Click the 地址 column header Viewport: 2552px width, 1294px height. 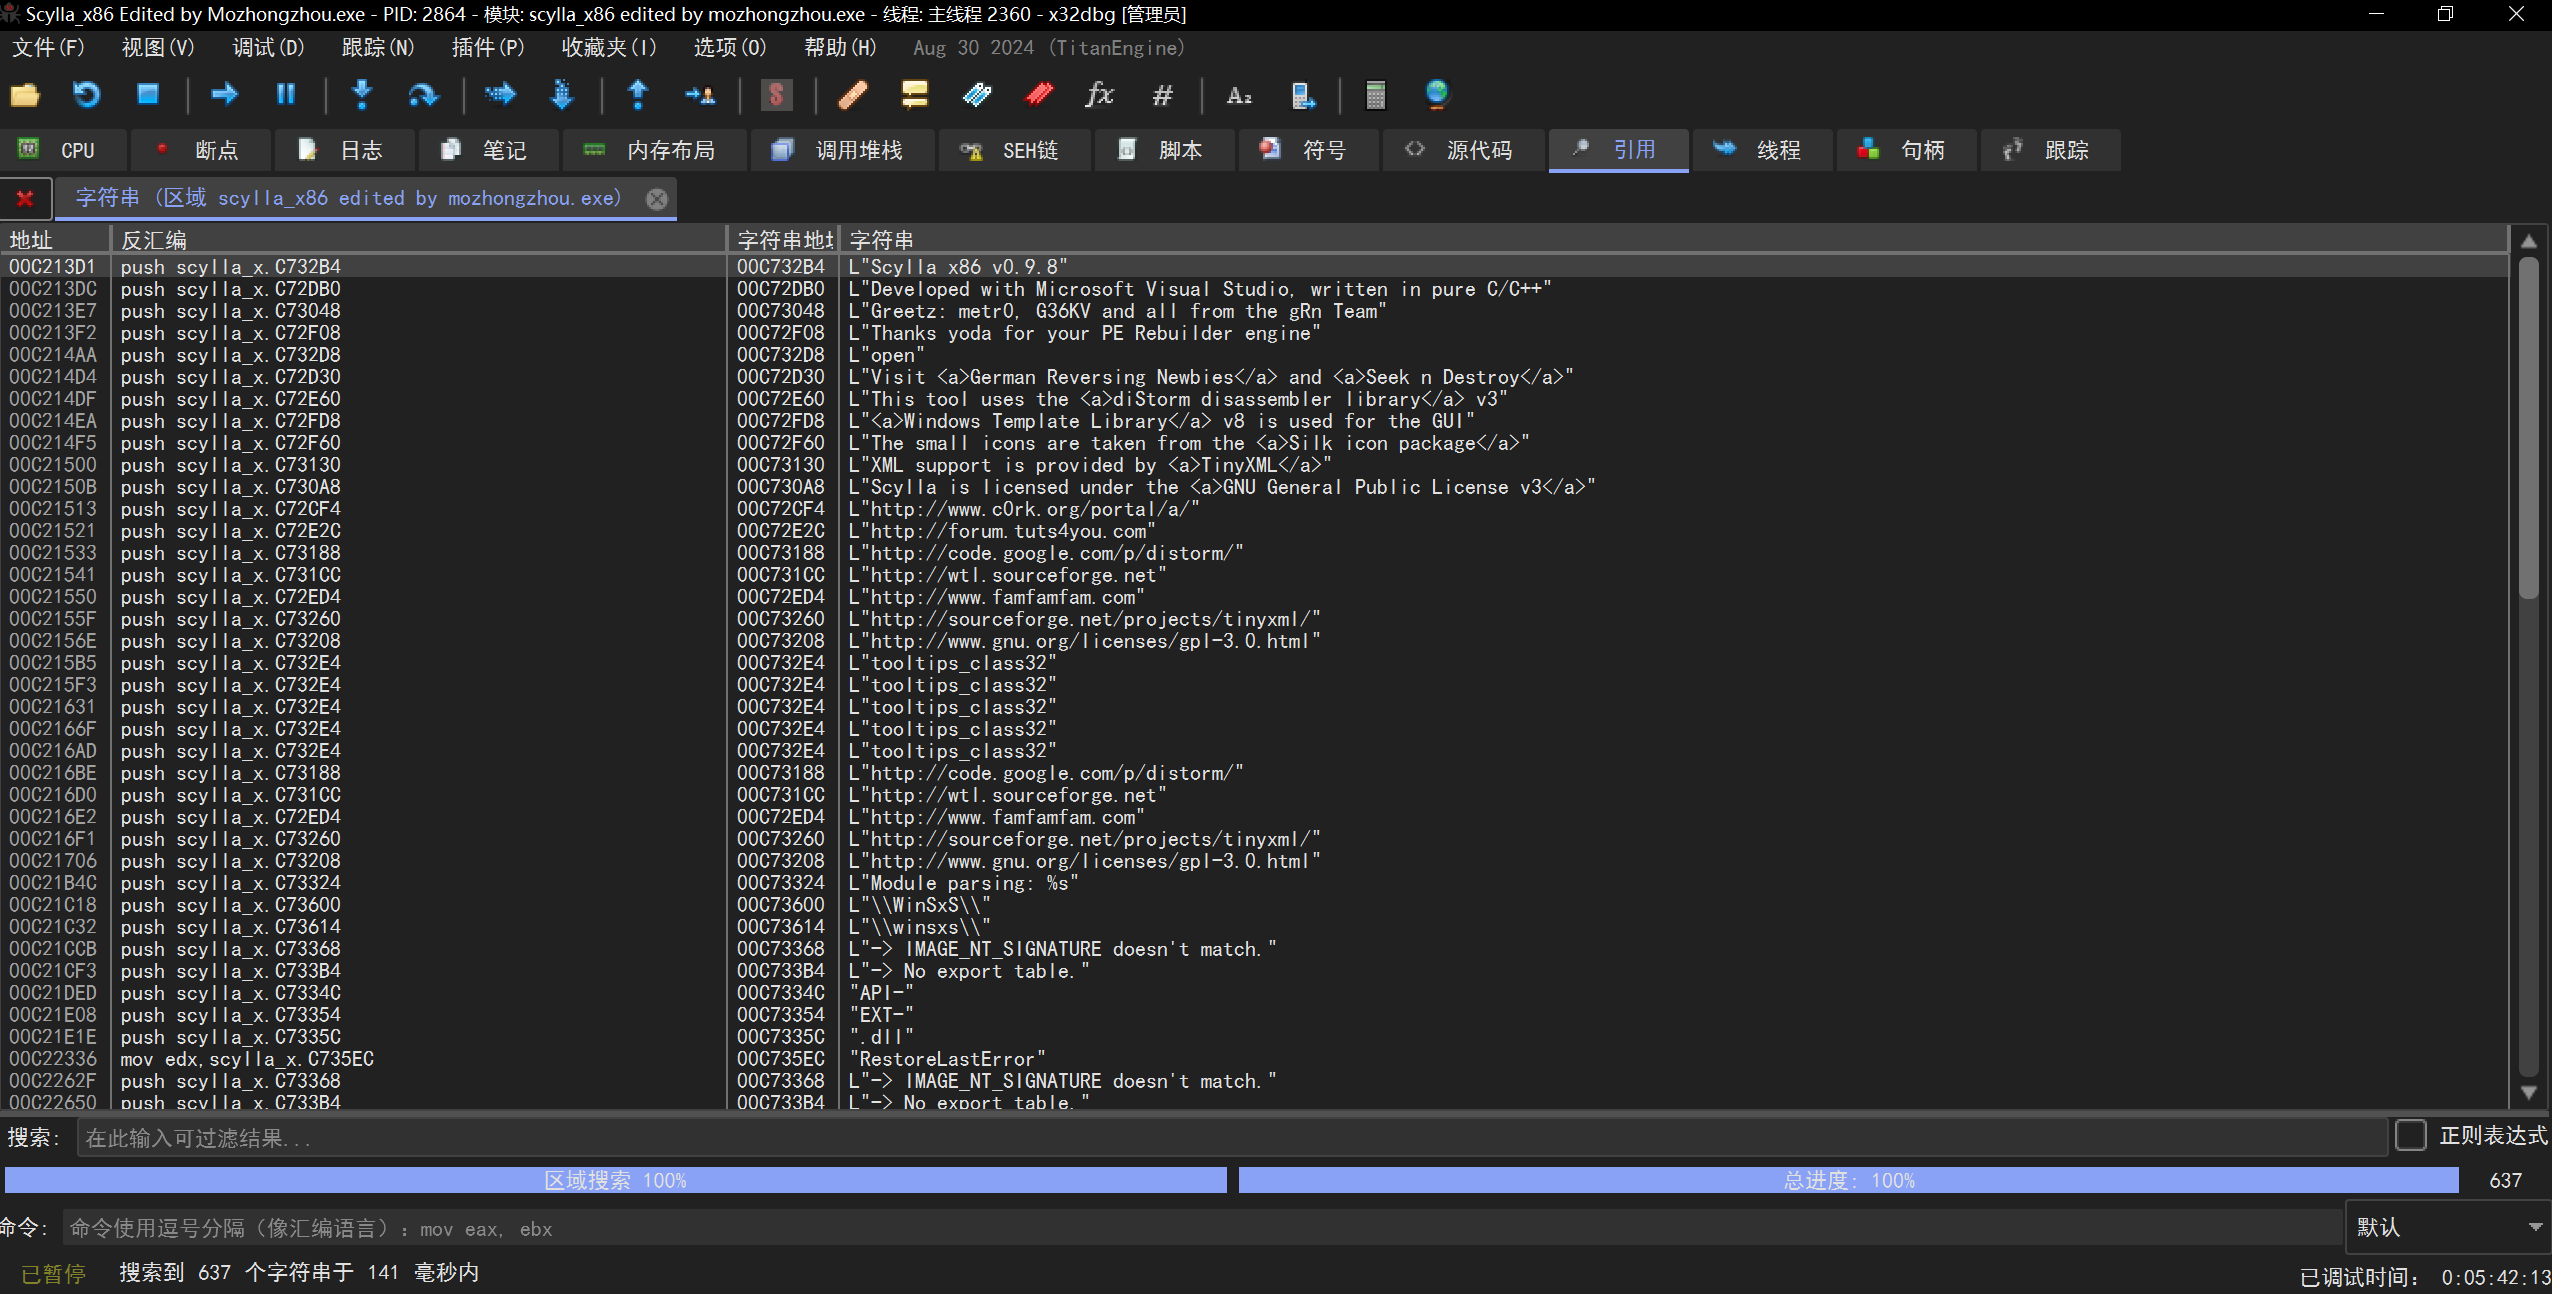[x=55, y=240]
